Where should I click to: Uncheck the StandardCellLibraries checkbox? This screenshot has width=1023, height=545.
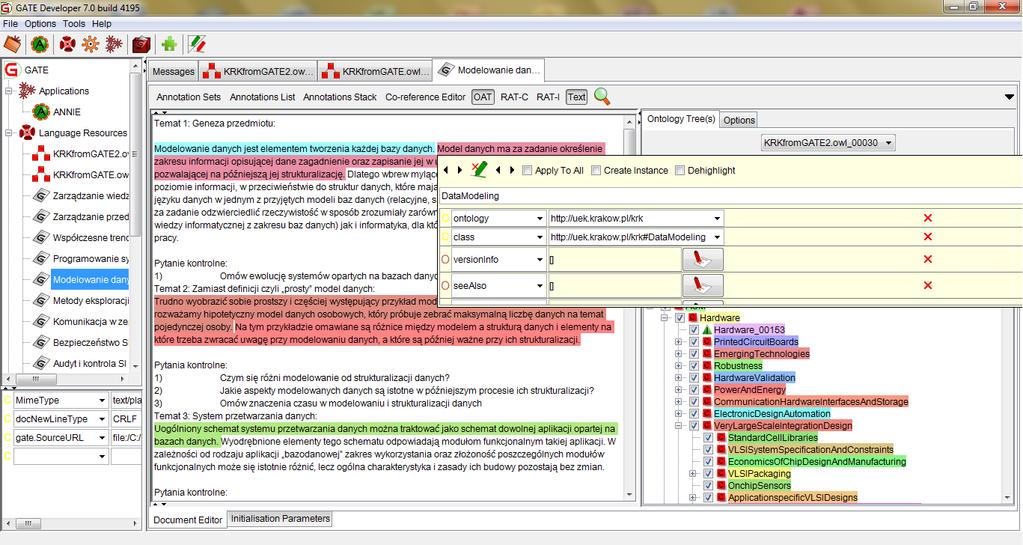tap(709, 437)
